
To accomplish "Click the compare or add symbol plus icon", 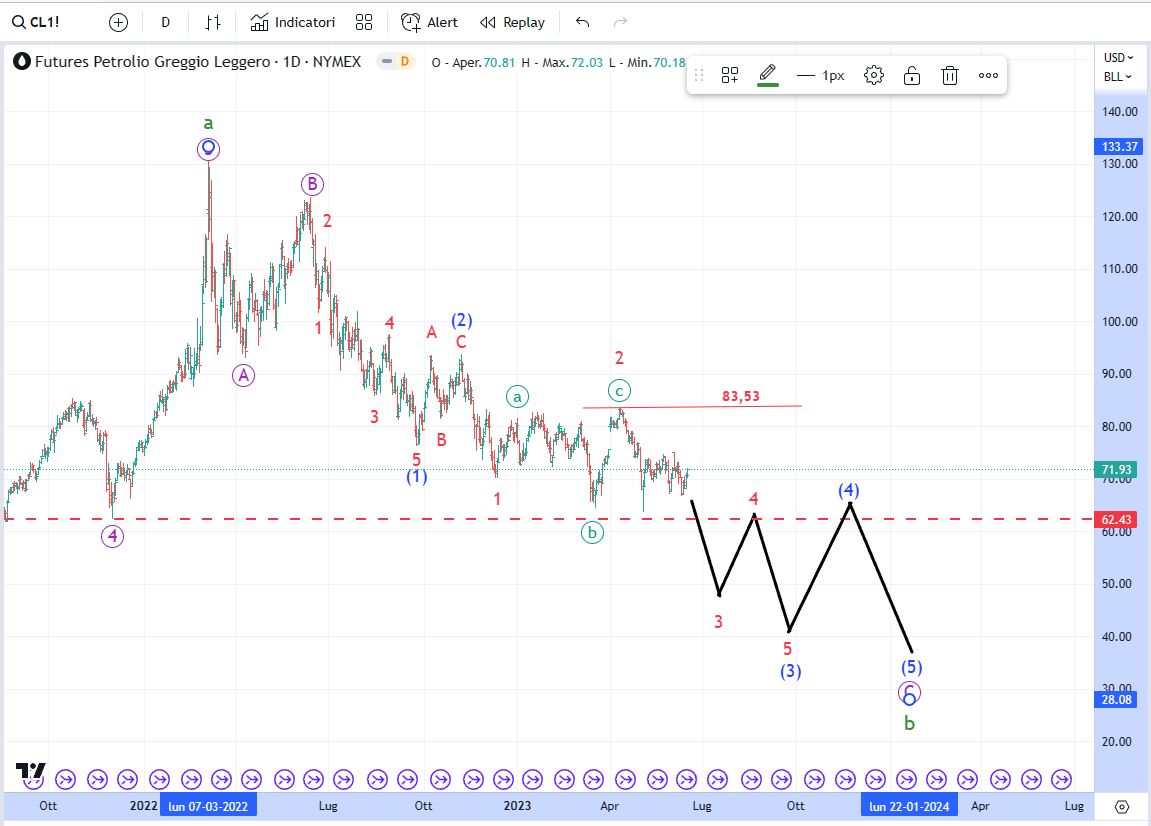I will coord(118,22).
